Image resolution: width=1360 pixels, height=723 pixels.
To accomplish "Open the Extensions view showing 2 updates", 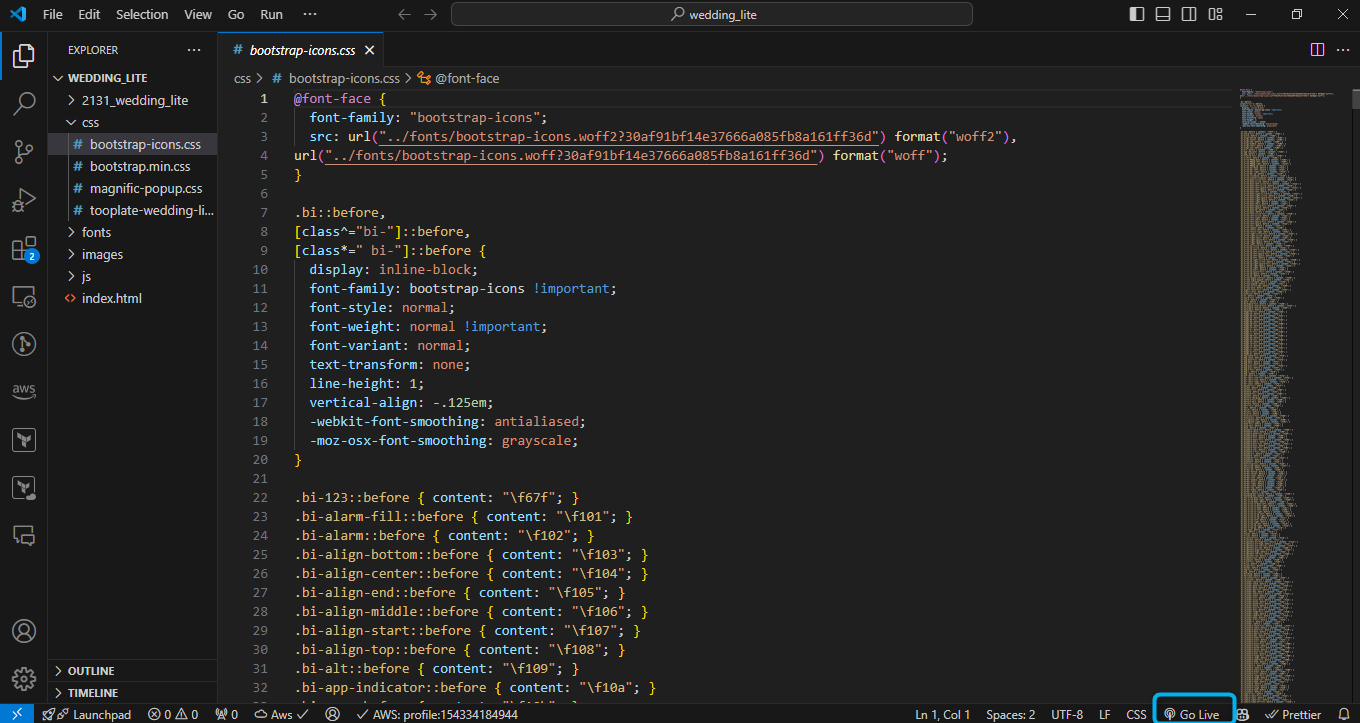I will tap(24, 248).
